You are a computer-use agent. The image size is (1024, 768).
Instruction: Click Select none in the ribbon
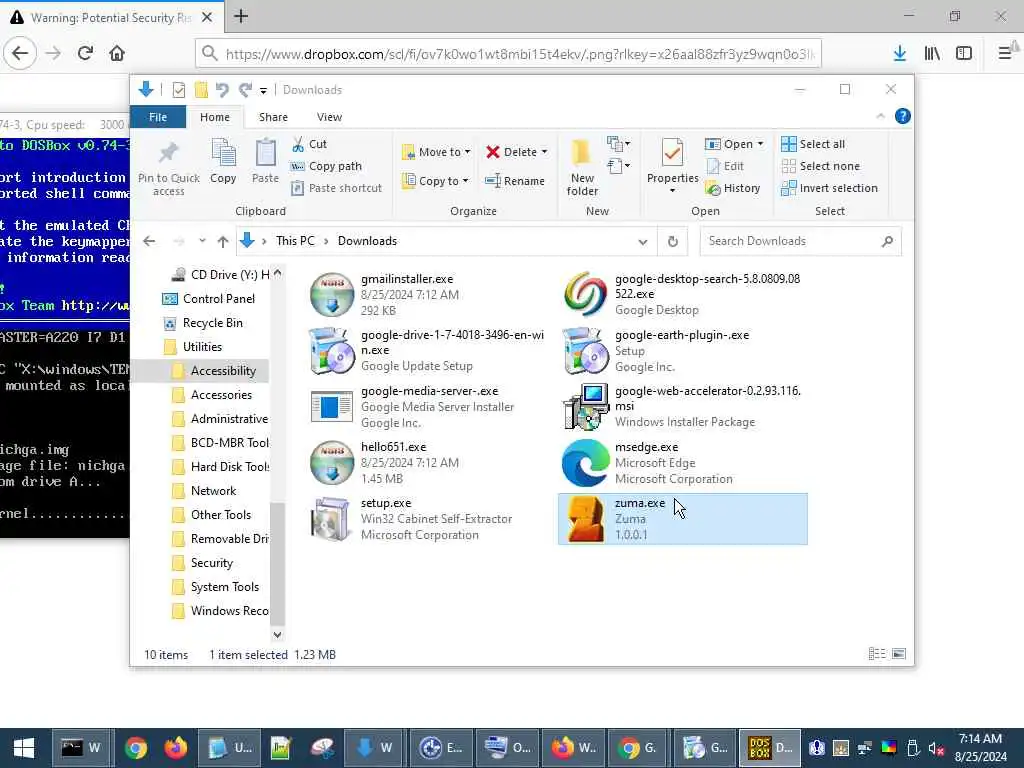[x=820, y=166]
